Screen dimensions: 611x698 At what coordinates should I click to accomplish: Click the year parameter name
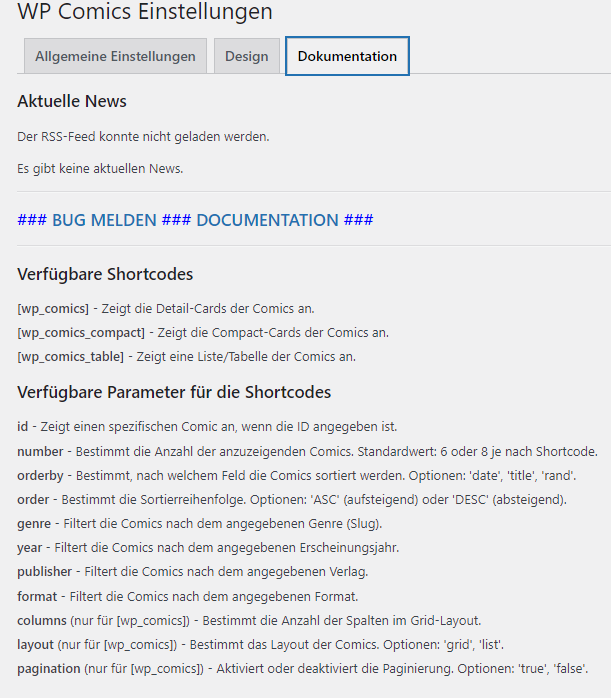(x=29, y=548)
